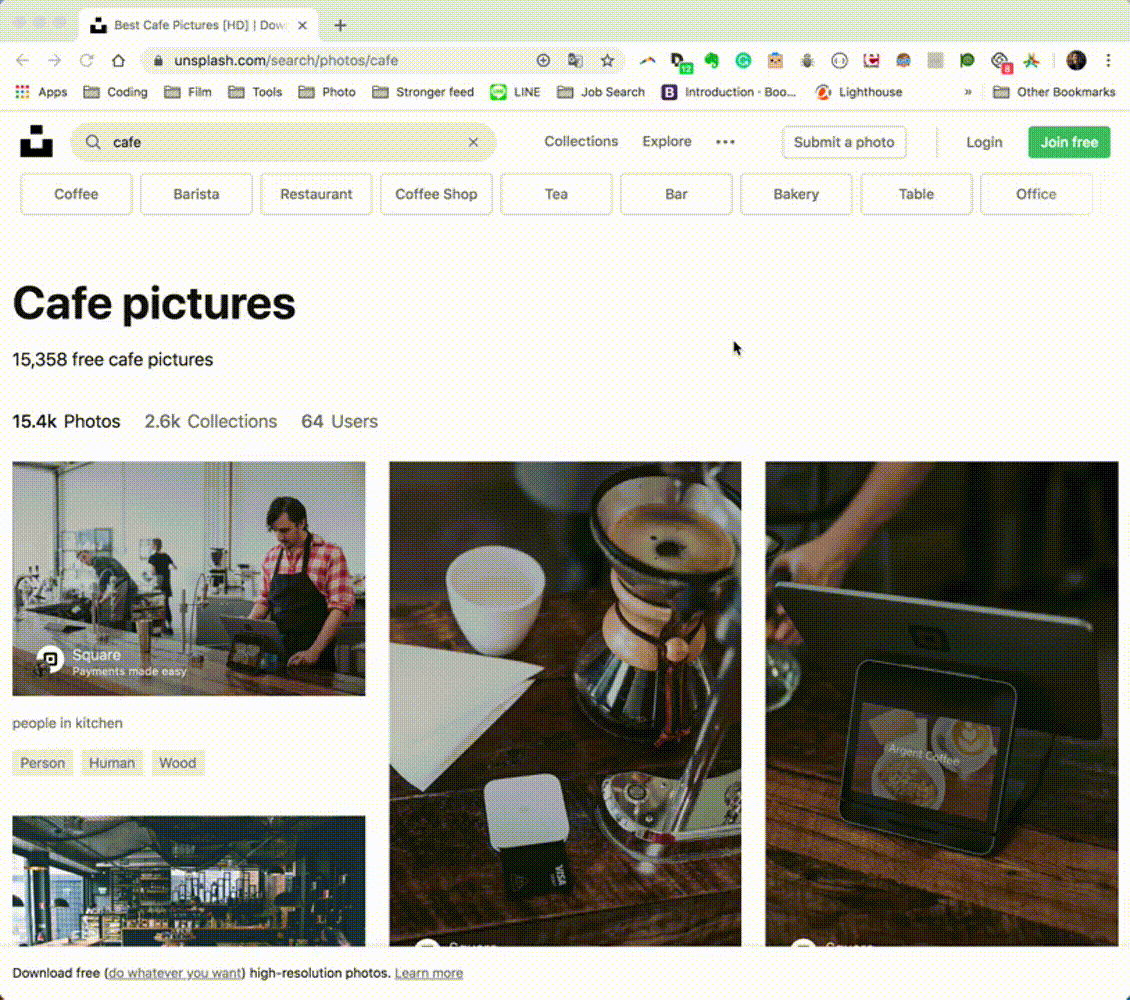Select the Table tag filter
Screen dimensions: 1130x1000
pyautogui.click(x=916, y=194)
